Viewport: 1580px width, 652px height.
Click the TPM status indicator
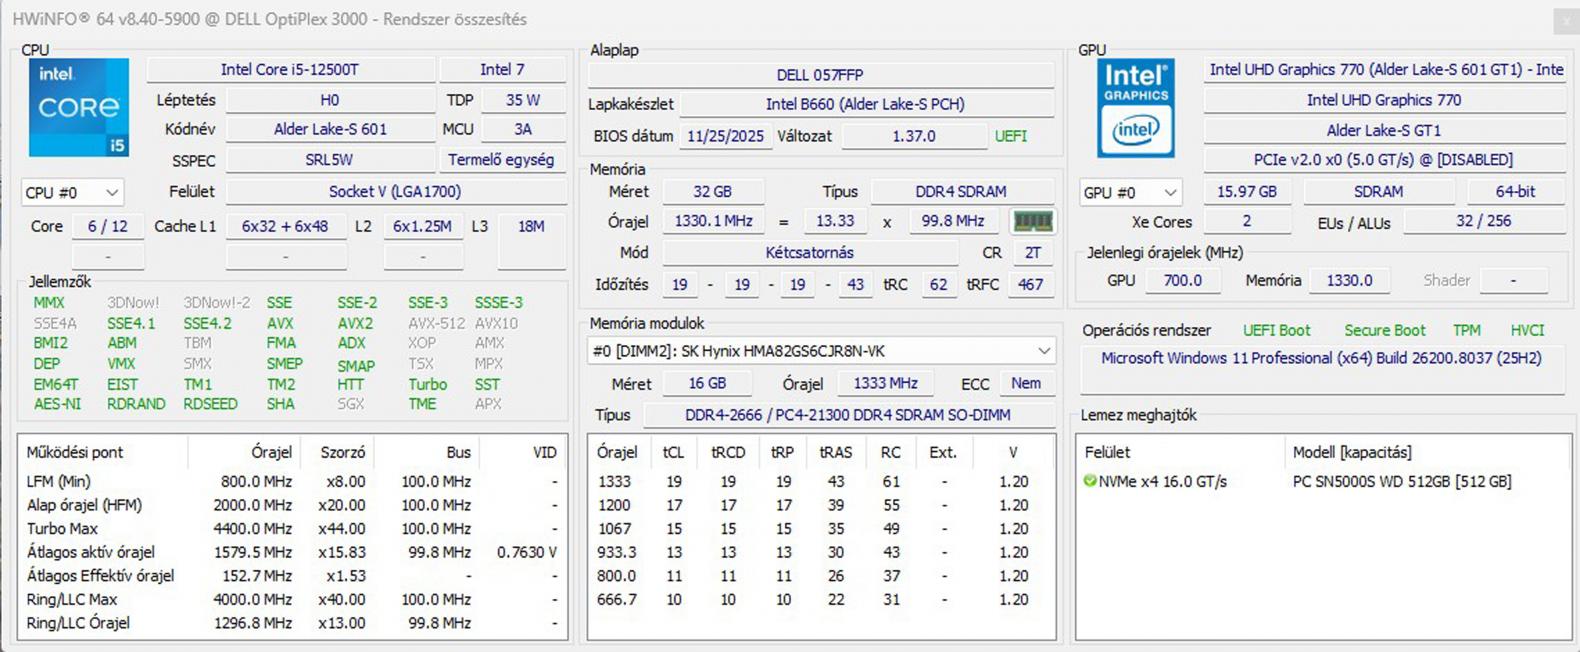pos(1466,330)
